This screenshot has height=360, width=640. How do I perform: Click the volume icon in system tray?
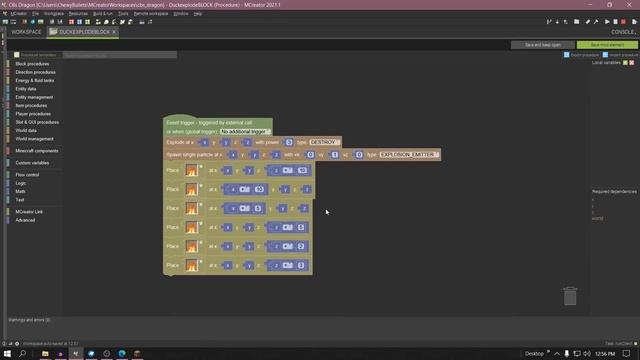587,353
